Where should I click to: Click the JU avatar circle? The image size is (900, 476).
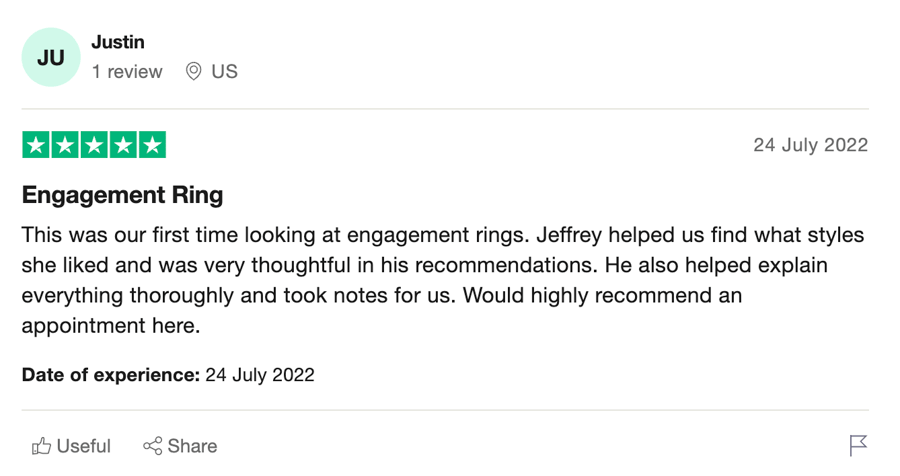51,57
